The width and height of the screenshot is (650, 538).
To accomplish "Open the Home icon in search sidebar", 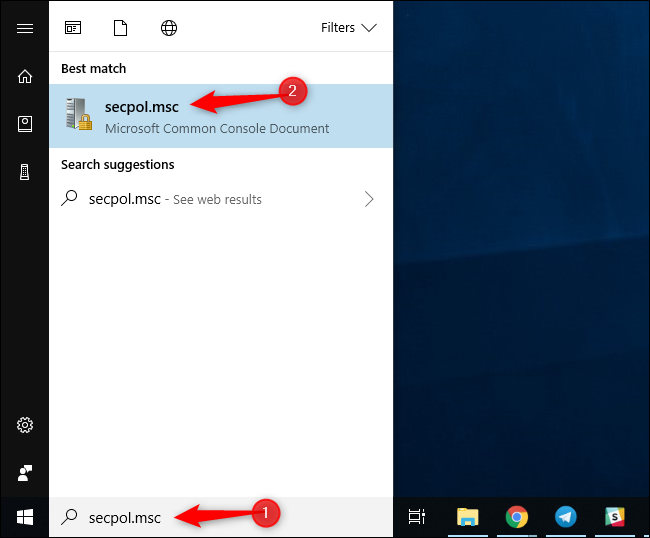I will click(x=25, y=76).
